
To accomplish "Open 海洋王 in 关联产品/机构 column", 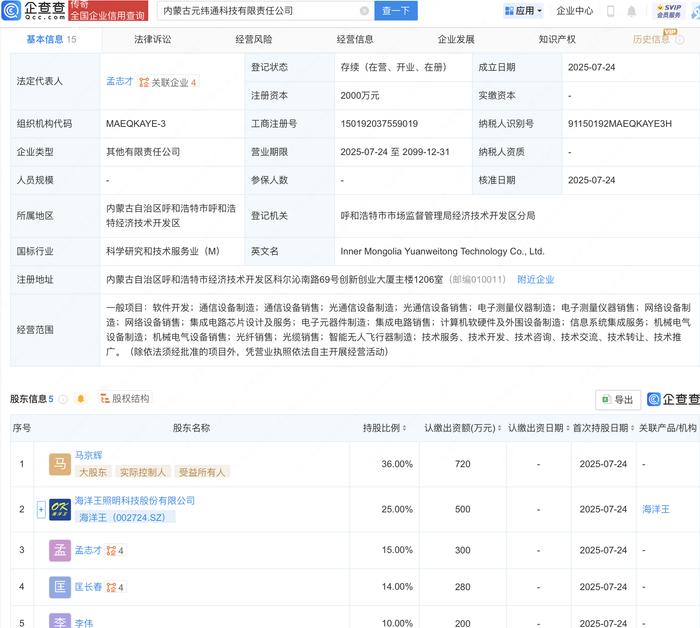I will pos(655,509).
